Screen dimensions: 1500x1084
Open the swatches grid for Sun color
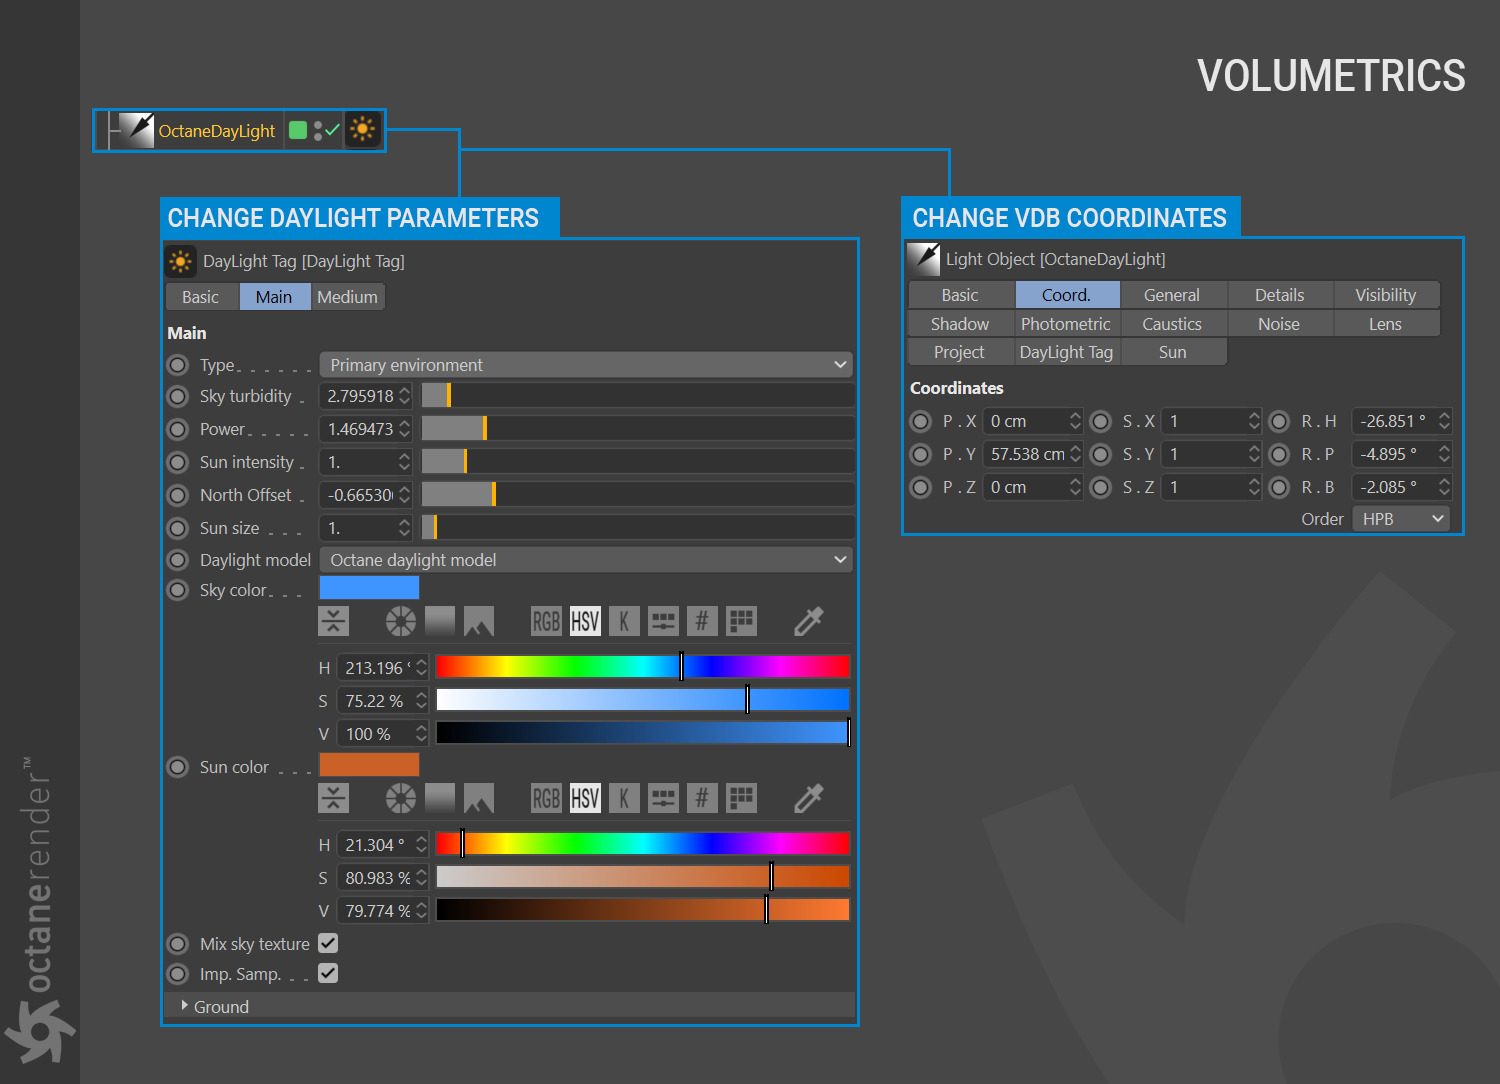point(741,798)
